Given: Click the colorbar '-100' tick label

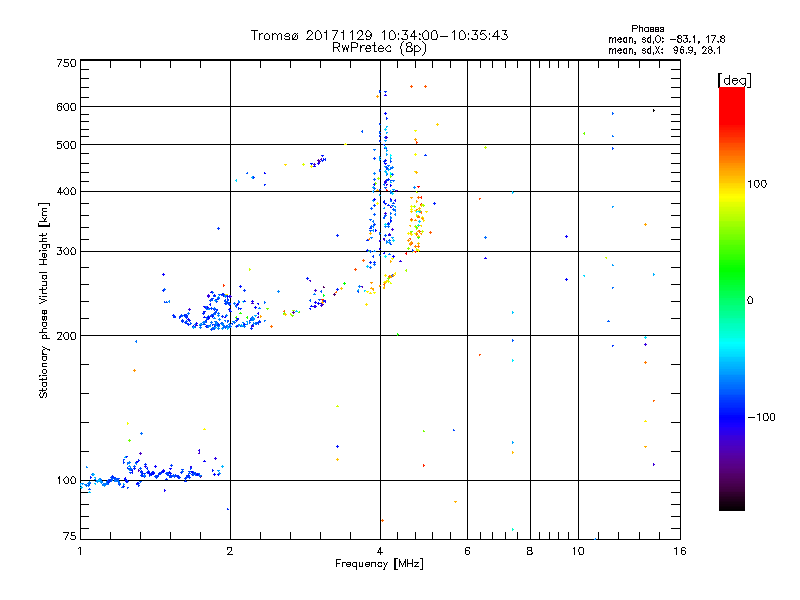Looking at the screenshot, I should point(761,417).
